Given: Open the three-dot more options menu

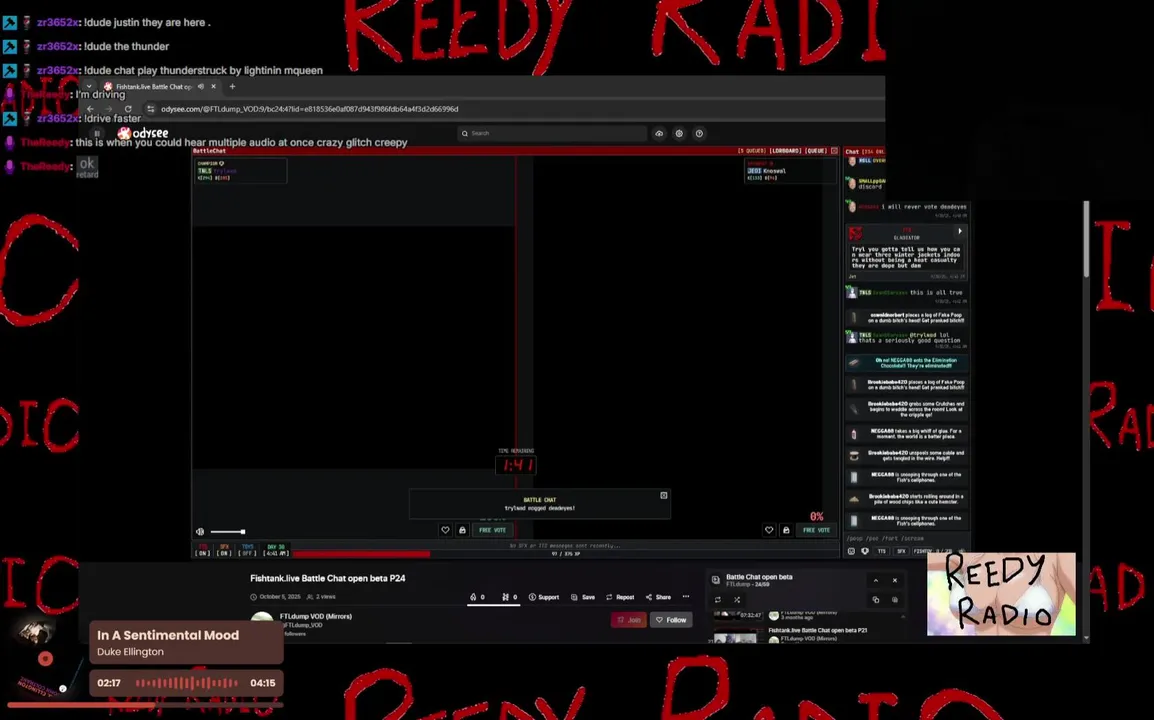Looking at the screenshot, I should pos(686,597).
